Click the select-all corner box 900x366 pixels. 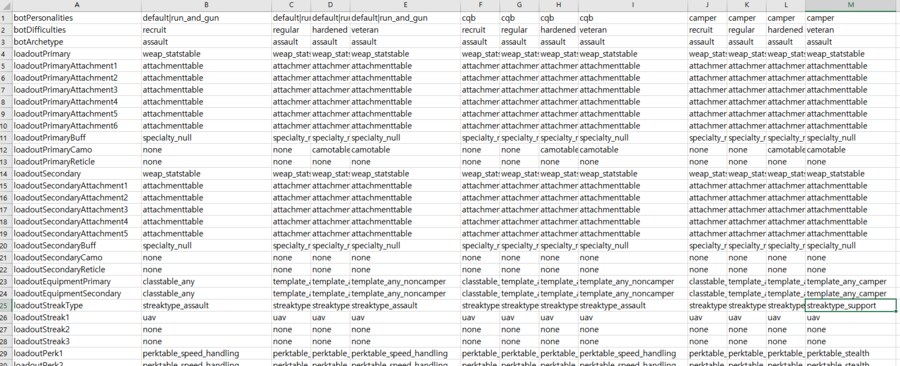click(x=6, y=5)
